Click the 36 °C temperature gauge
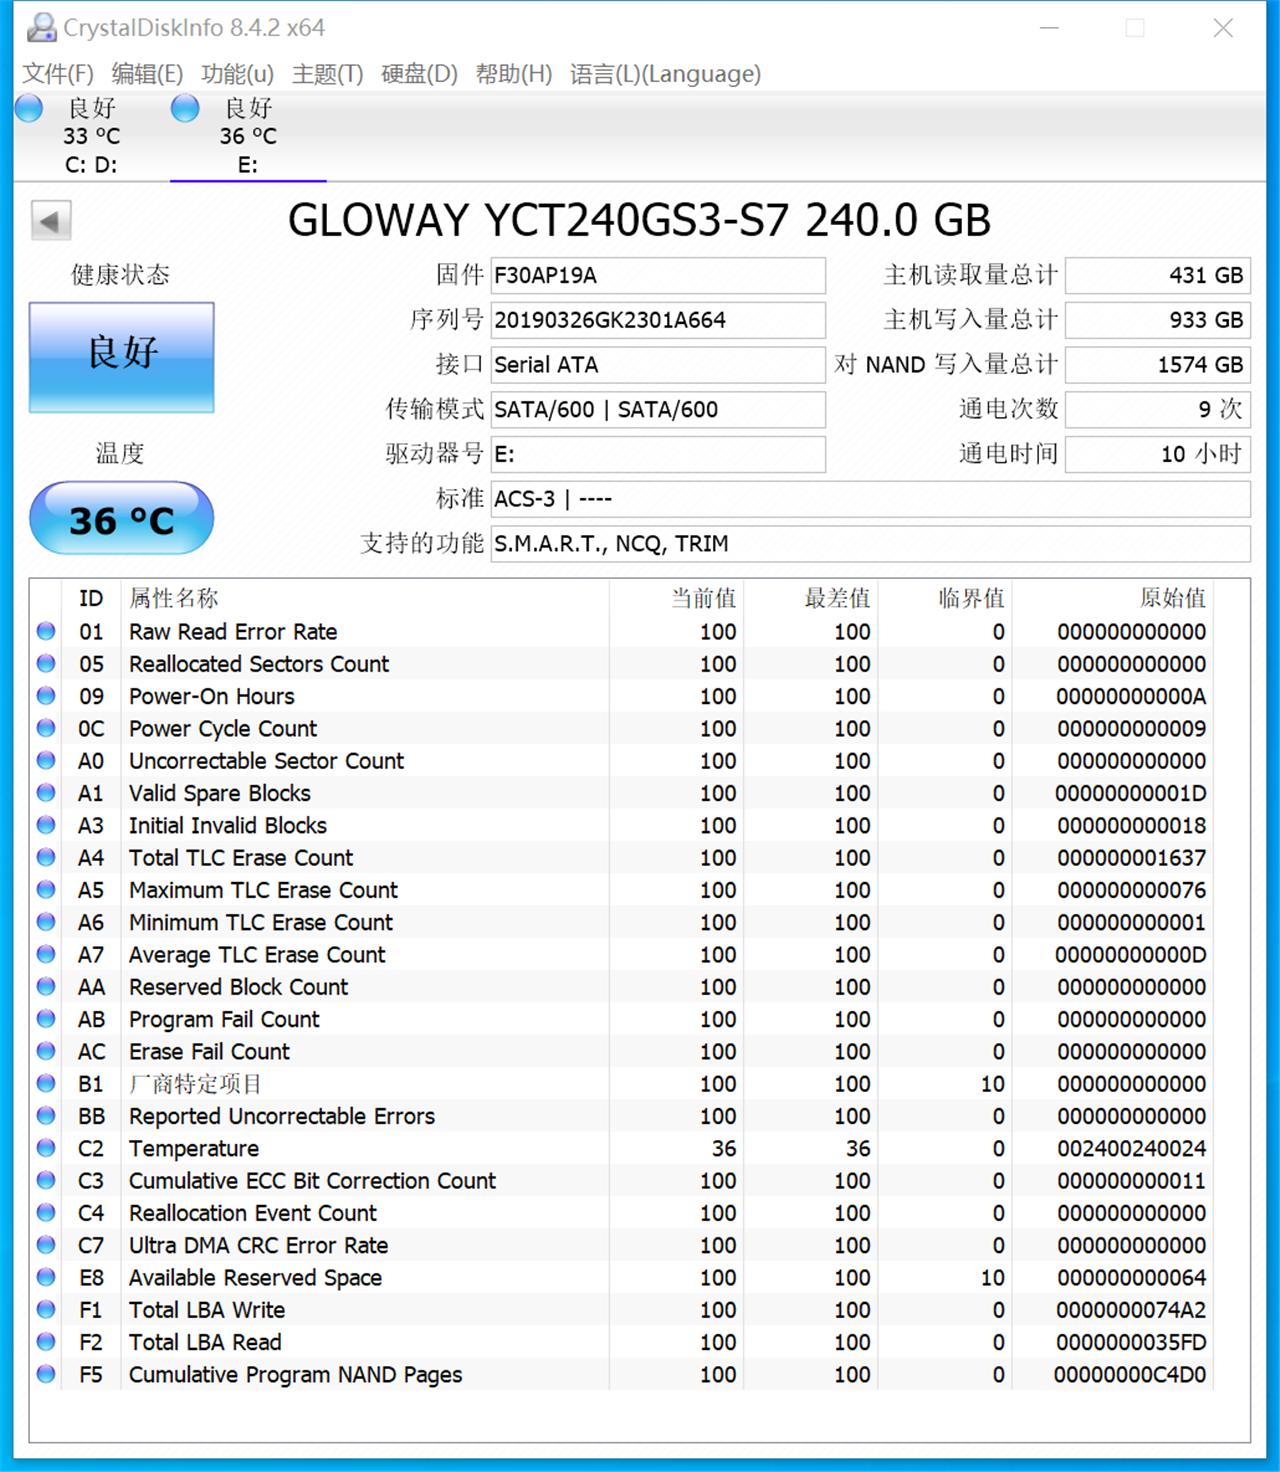The width and height of the screenshot is (1280, 1472). [x=120, y=518]
